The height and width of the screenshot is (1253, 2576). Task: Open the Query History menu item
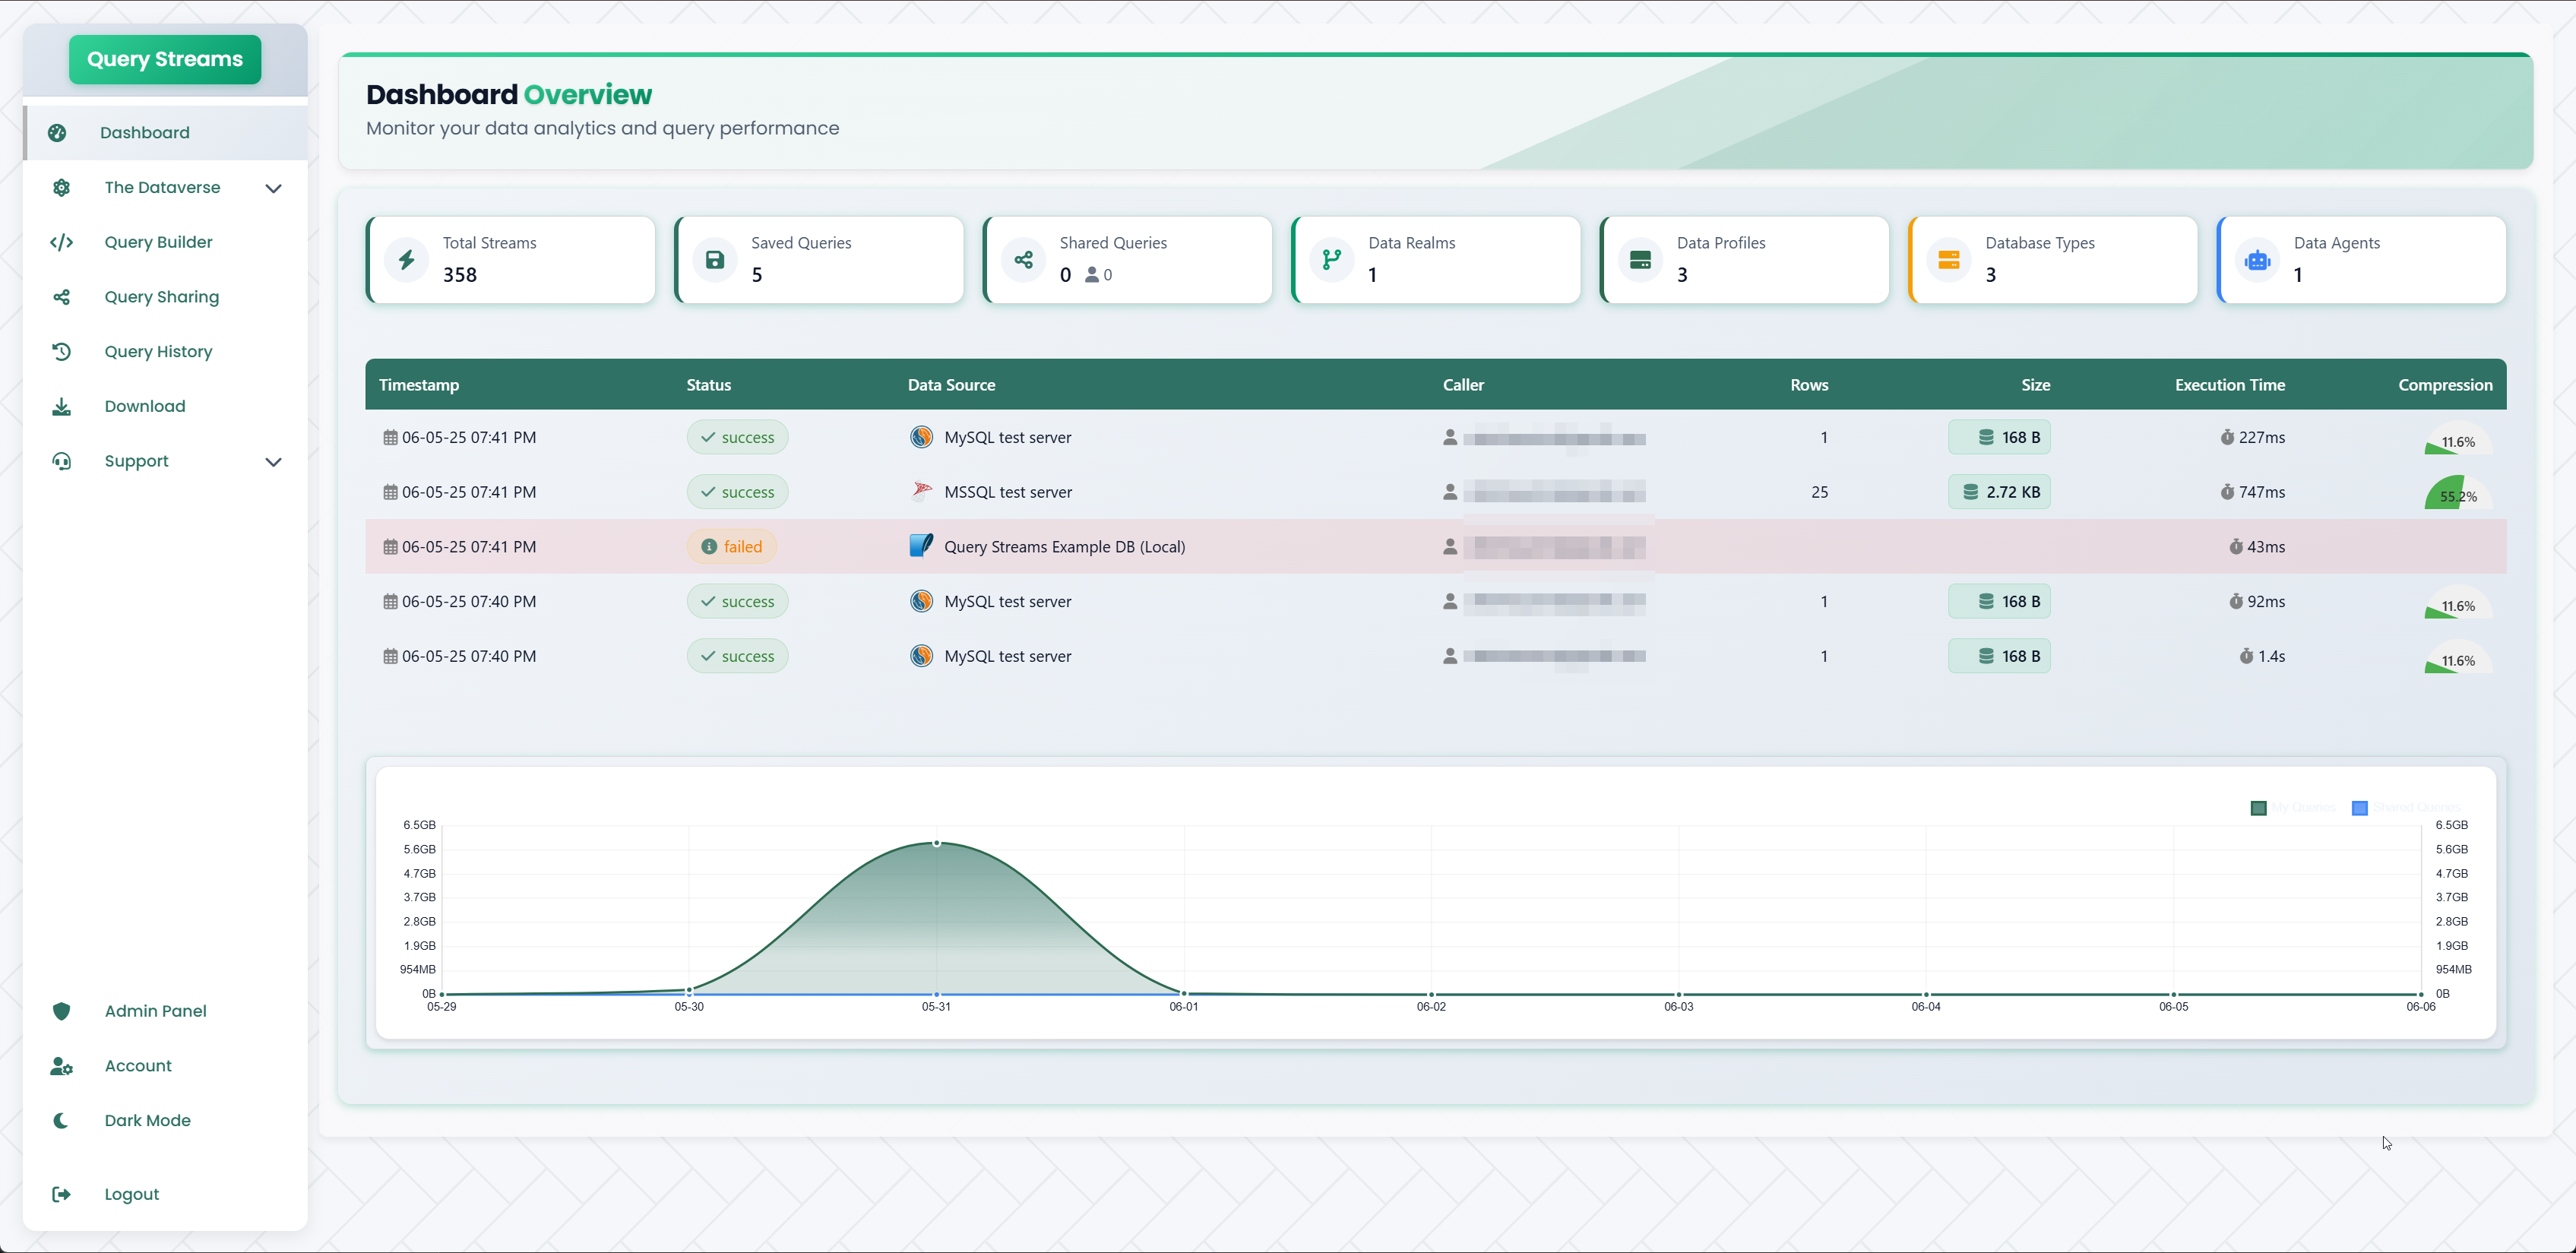(x=158, y=351)
